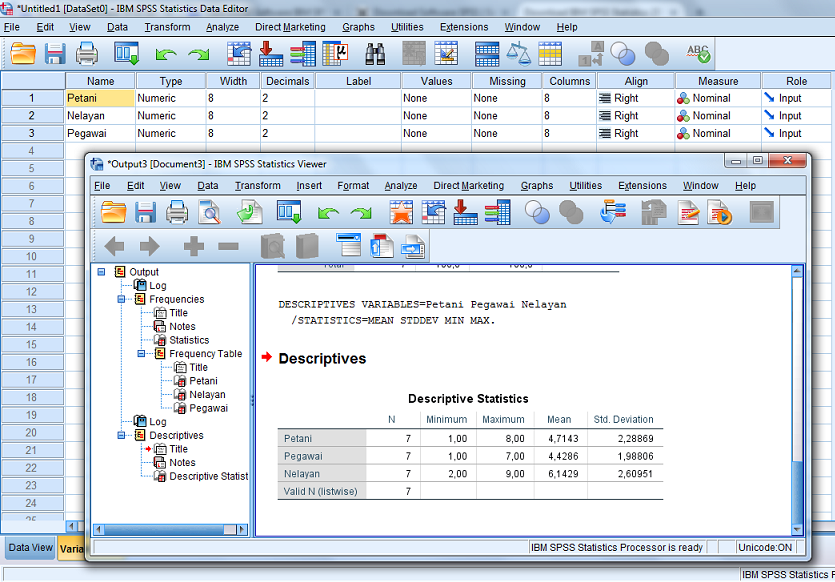835x582 pixels.
Task: Click Print preview icon in Viewer
Action: pos(209,212)
